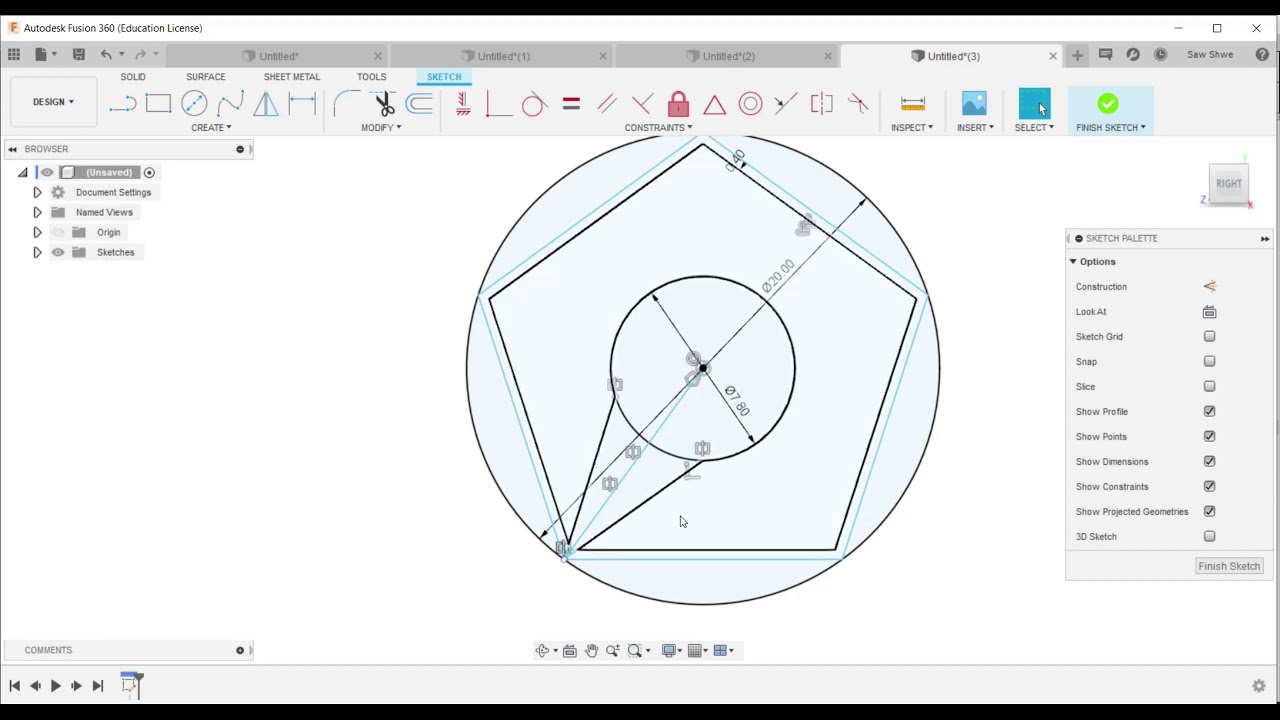1280x720 pixels.
Task: Switch to the SOLID tab
Action: pyautogui.click(x=133, y=77)
